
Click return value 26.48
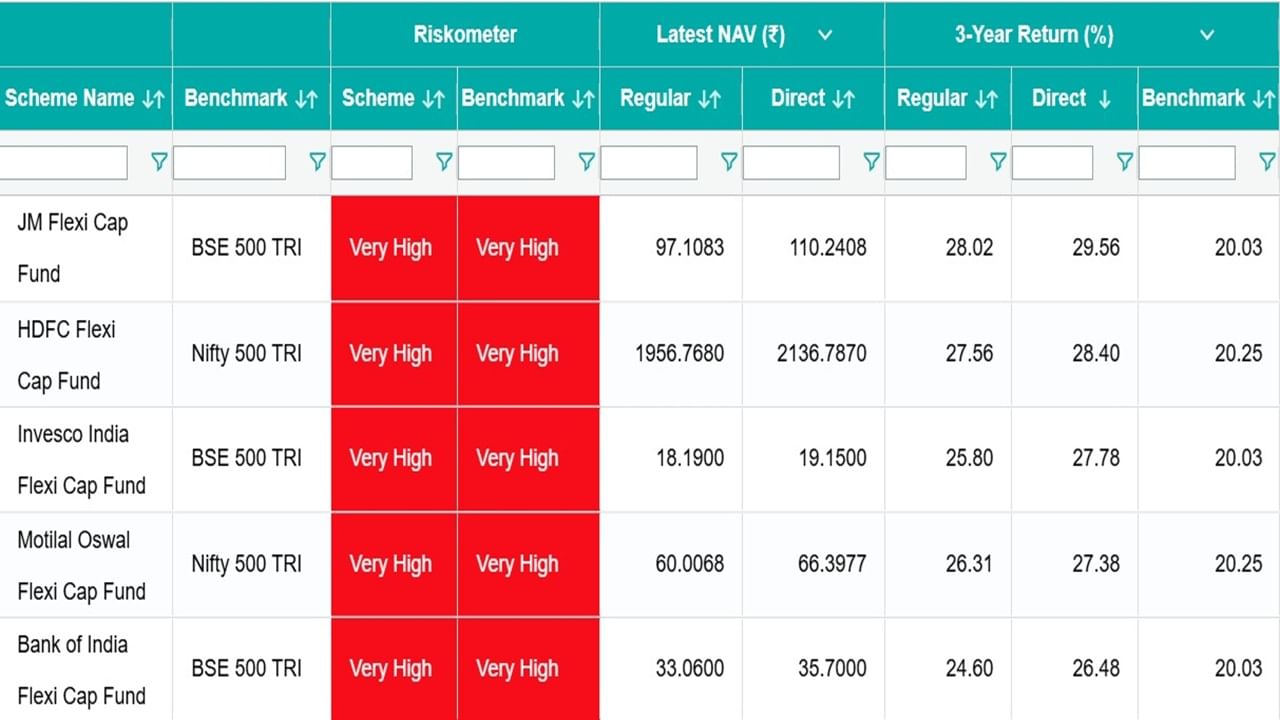click(1096, 669)
